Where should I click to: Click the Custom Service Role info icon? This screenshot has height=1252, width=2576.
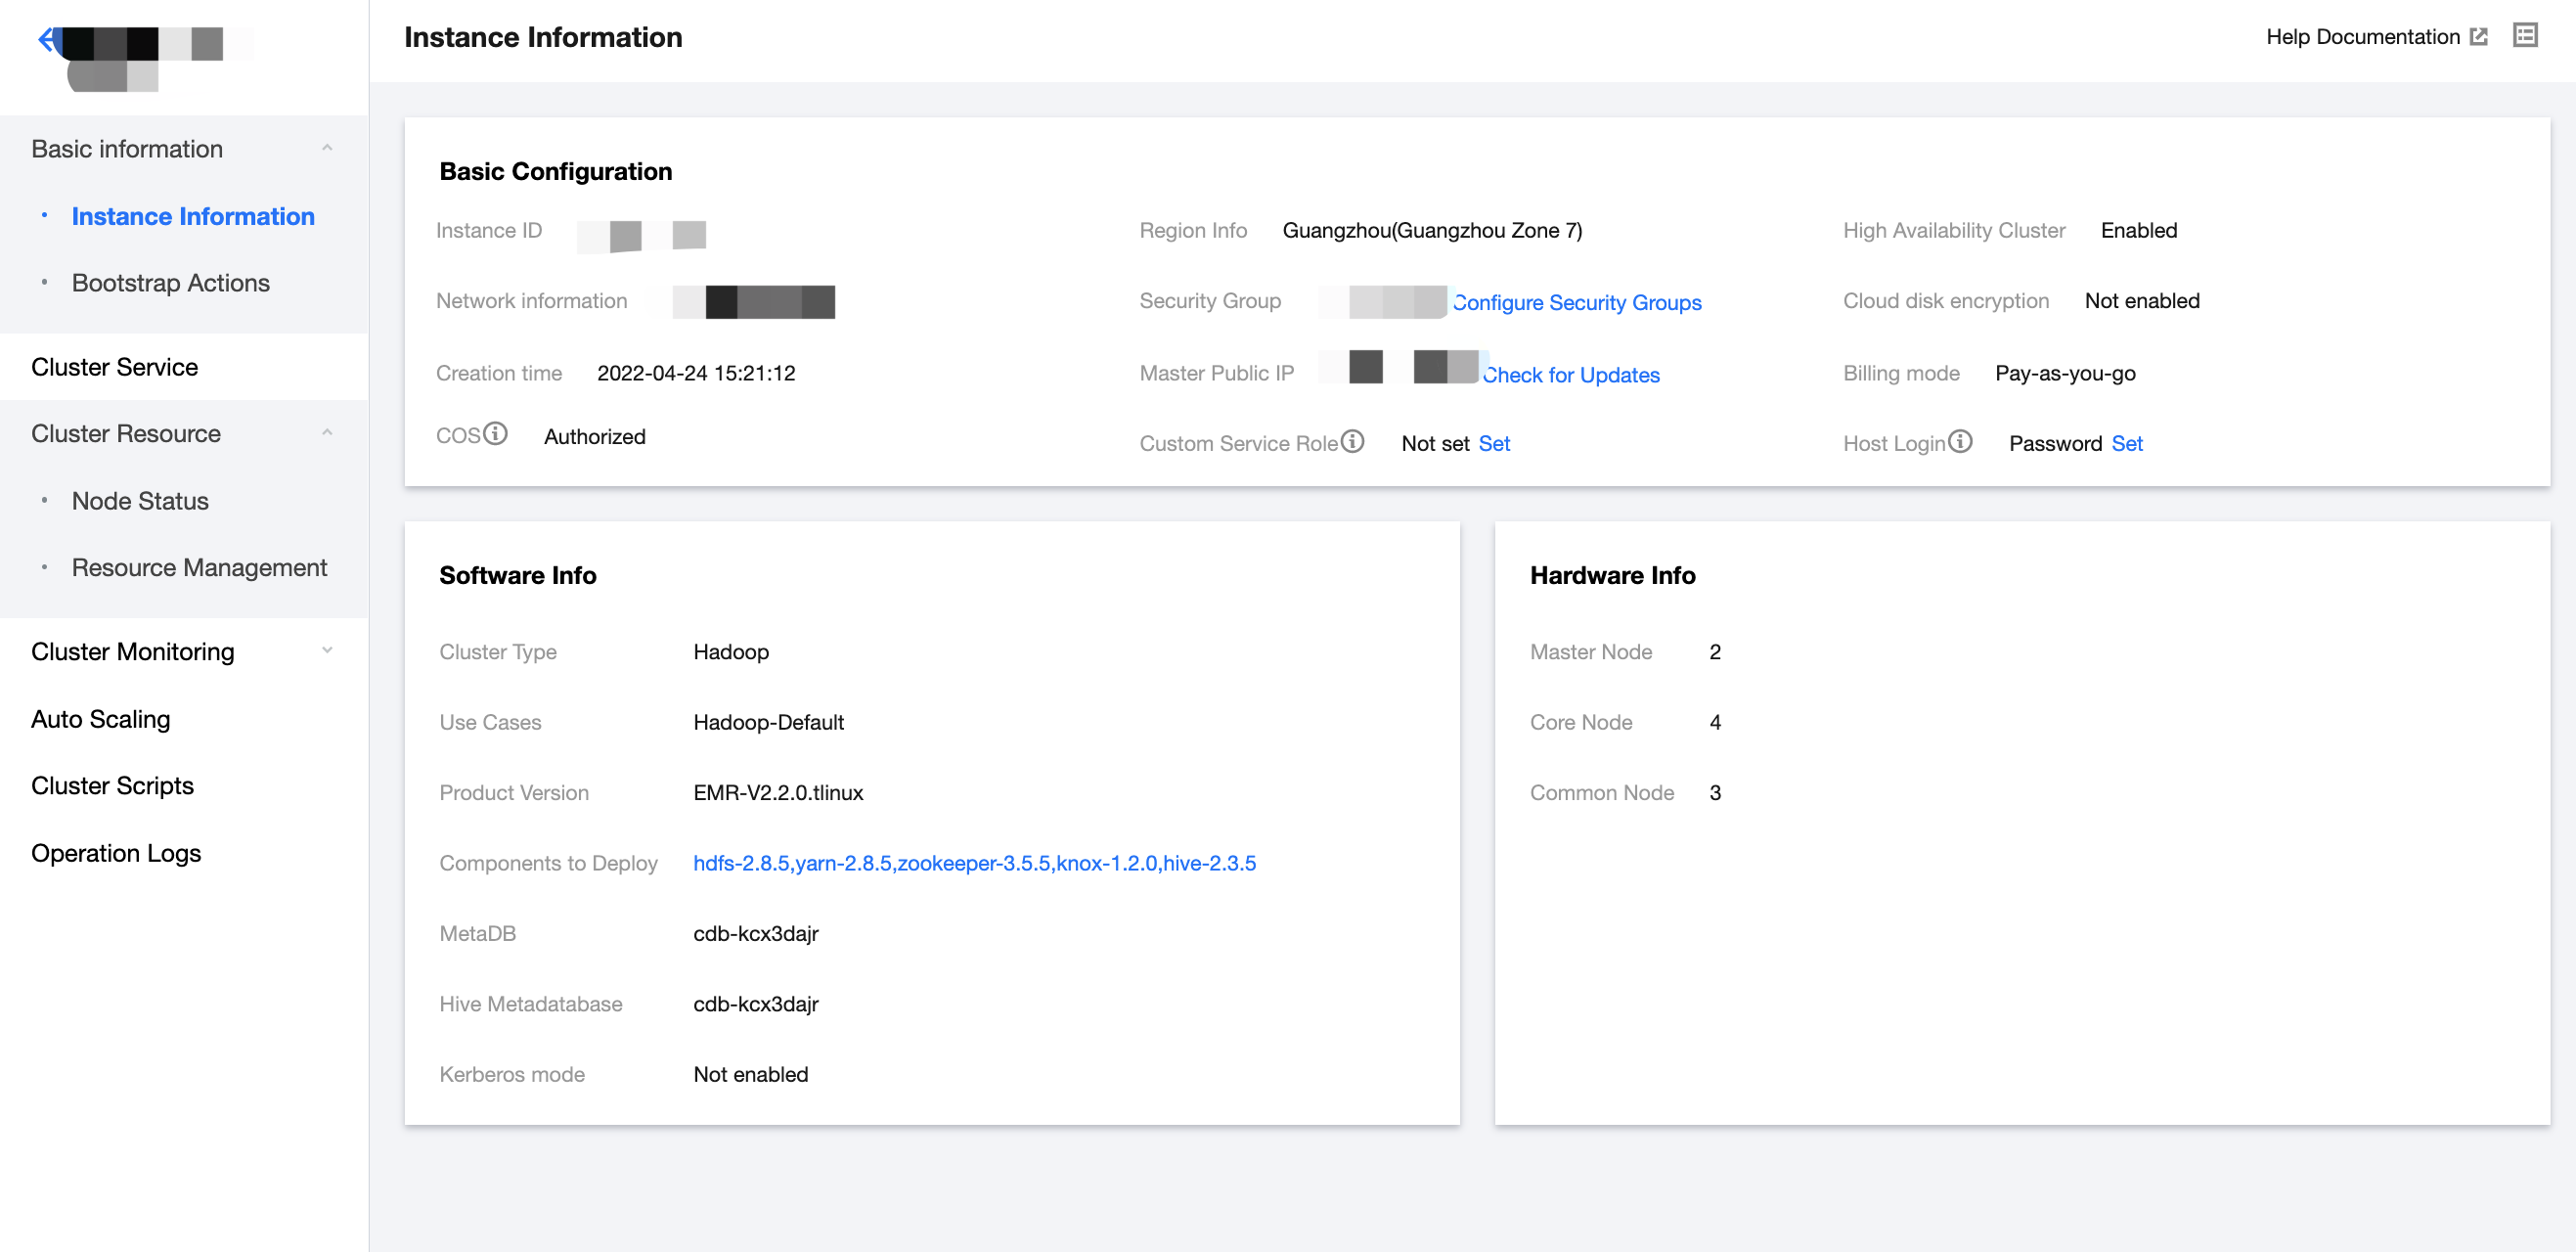point(1352,441)
